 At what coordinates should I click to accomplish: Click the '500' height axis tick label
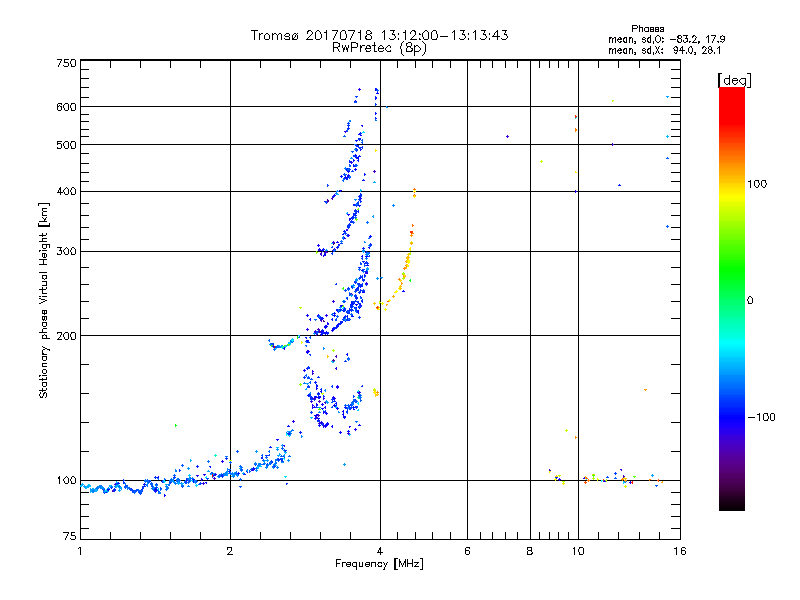tap(66, 145)
